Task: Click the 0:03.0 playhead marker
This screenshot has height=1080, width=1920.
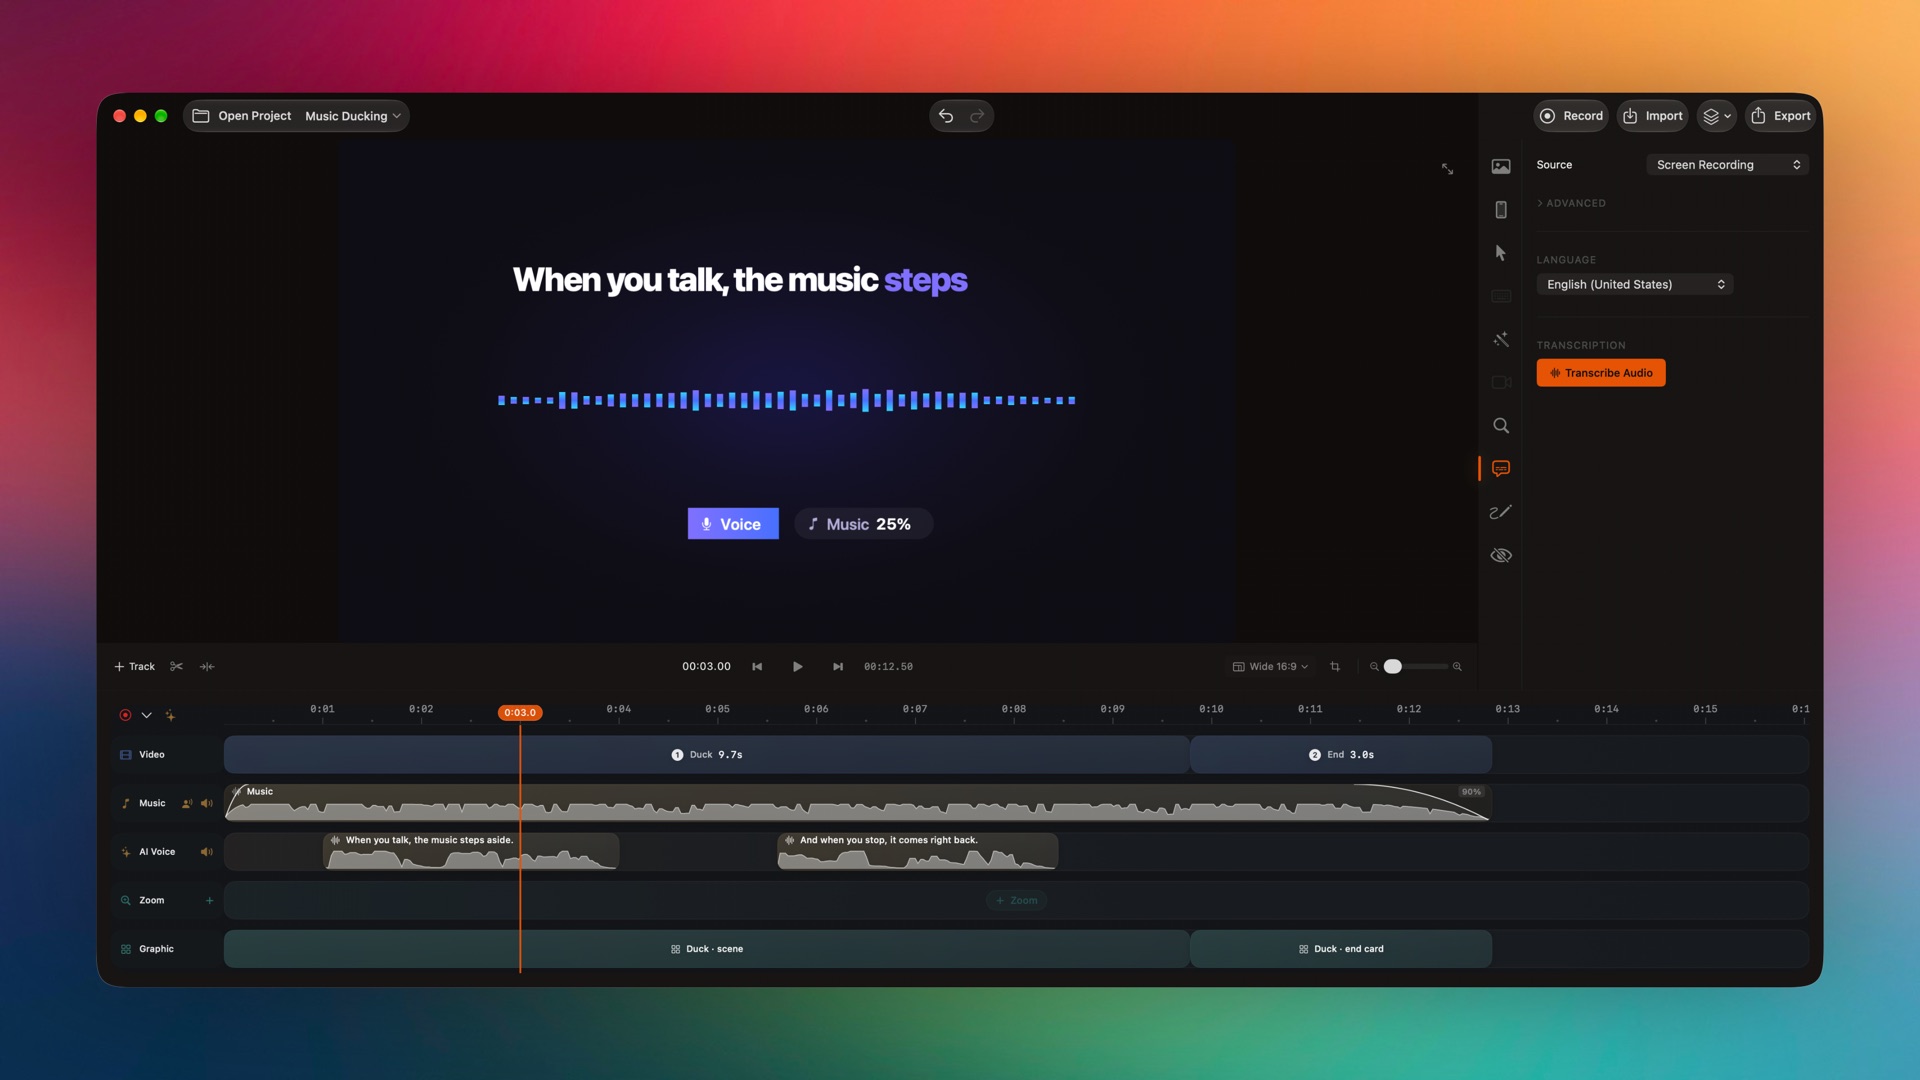Action: [x=520, y=712]
